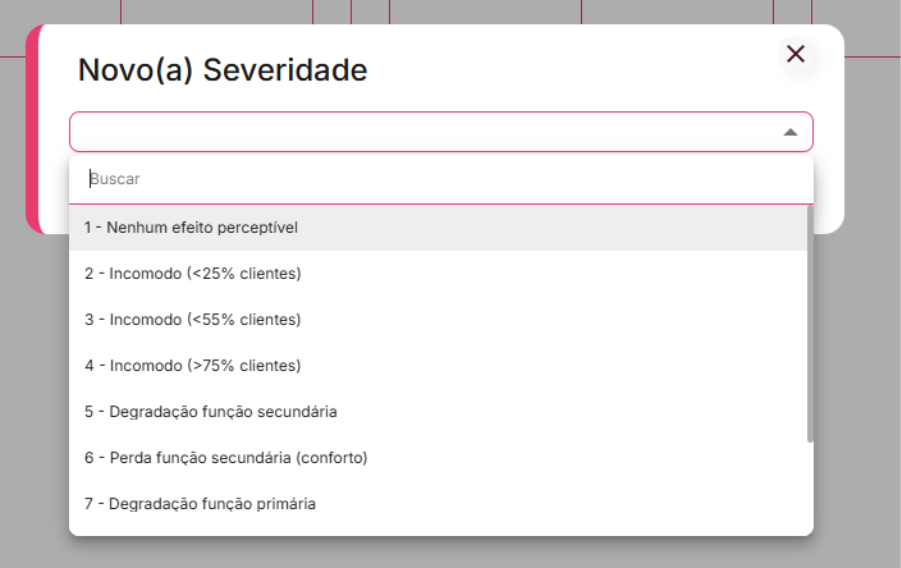Select "4 - Incomodo (>75% clientes)"
The image size is (901, 568).
tap(192, 366)
